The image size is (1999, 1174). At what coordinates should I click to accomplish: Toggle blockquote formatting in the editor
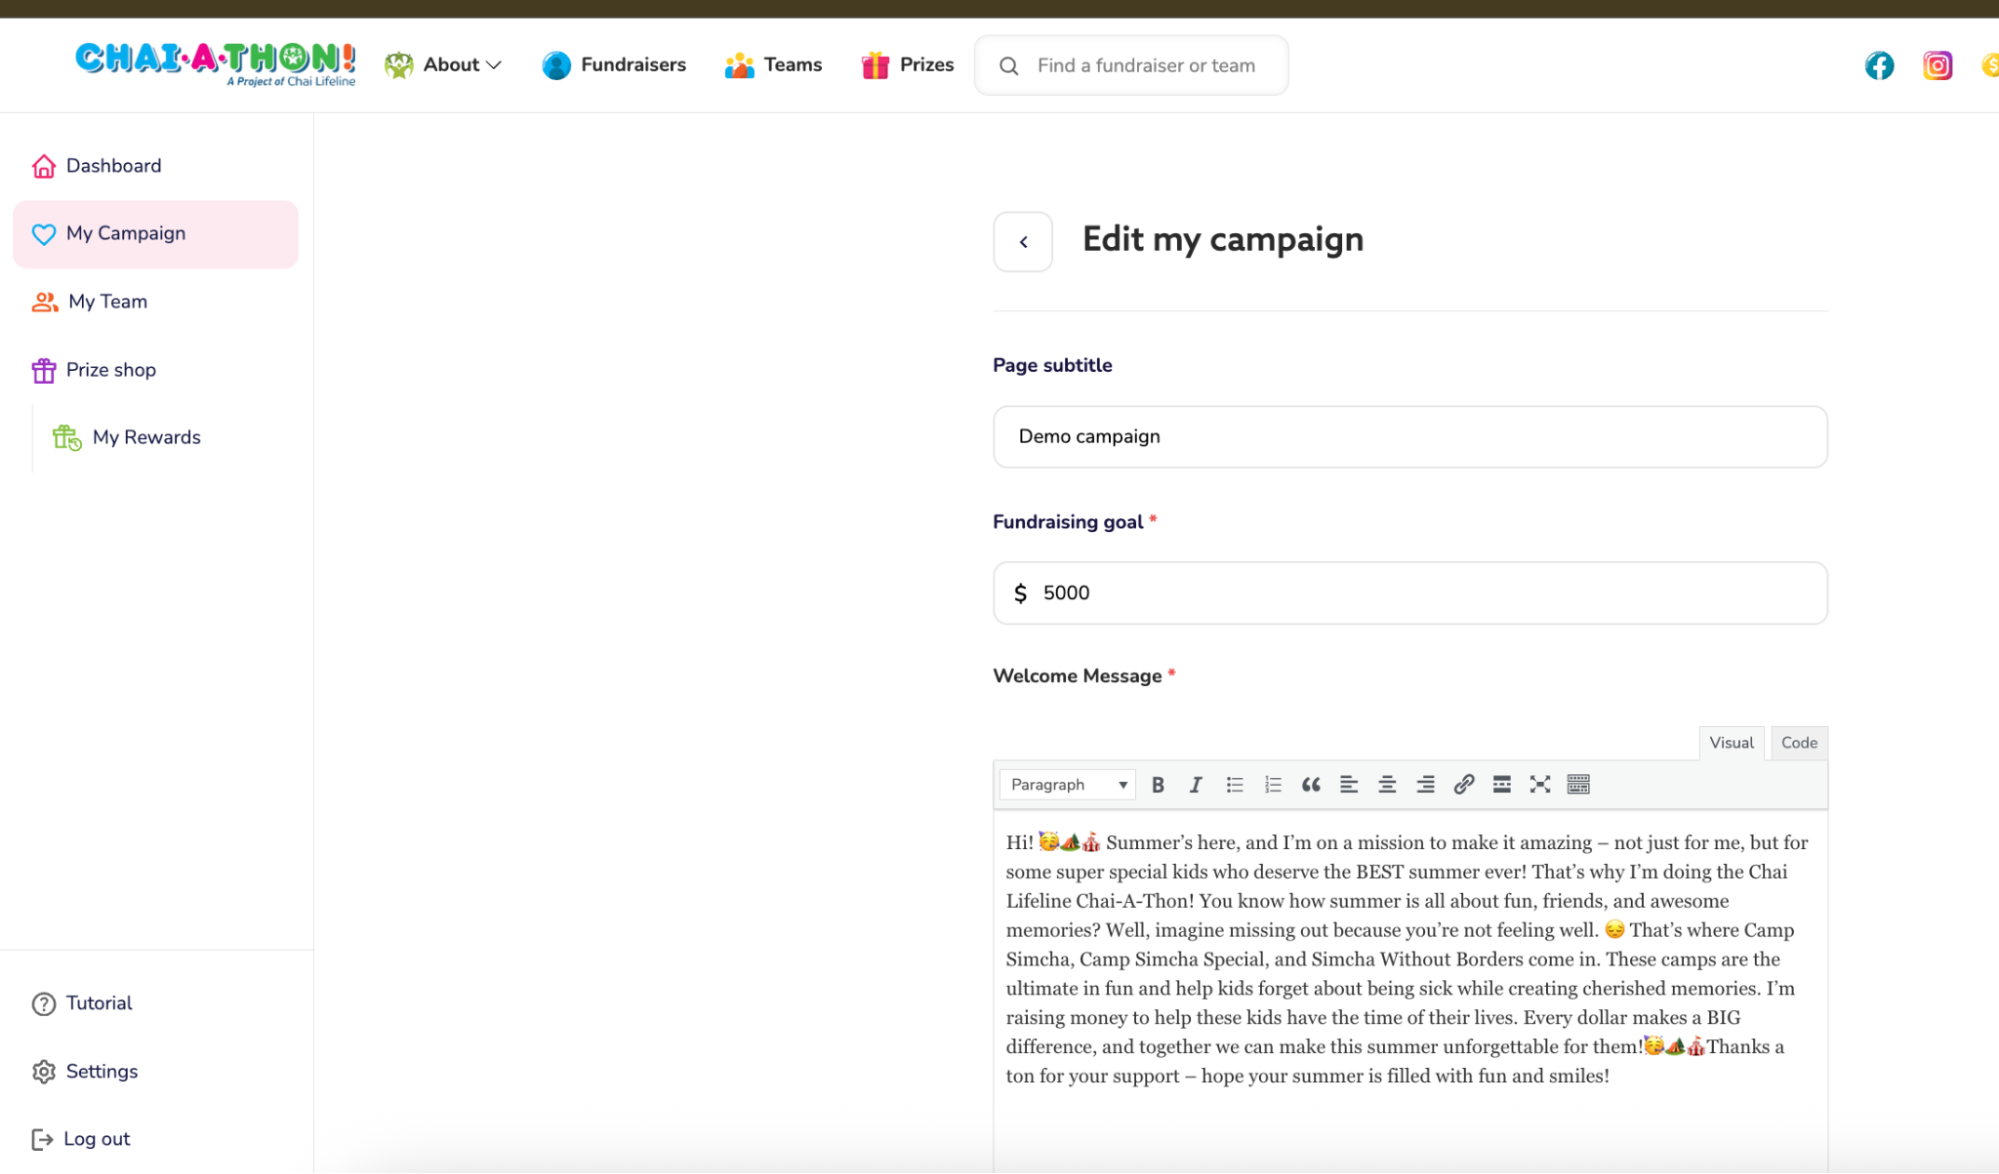point(1311,785)
